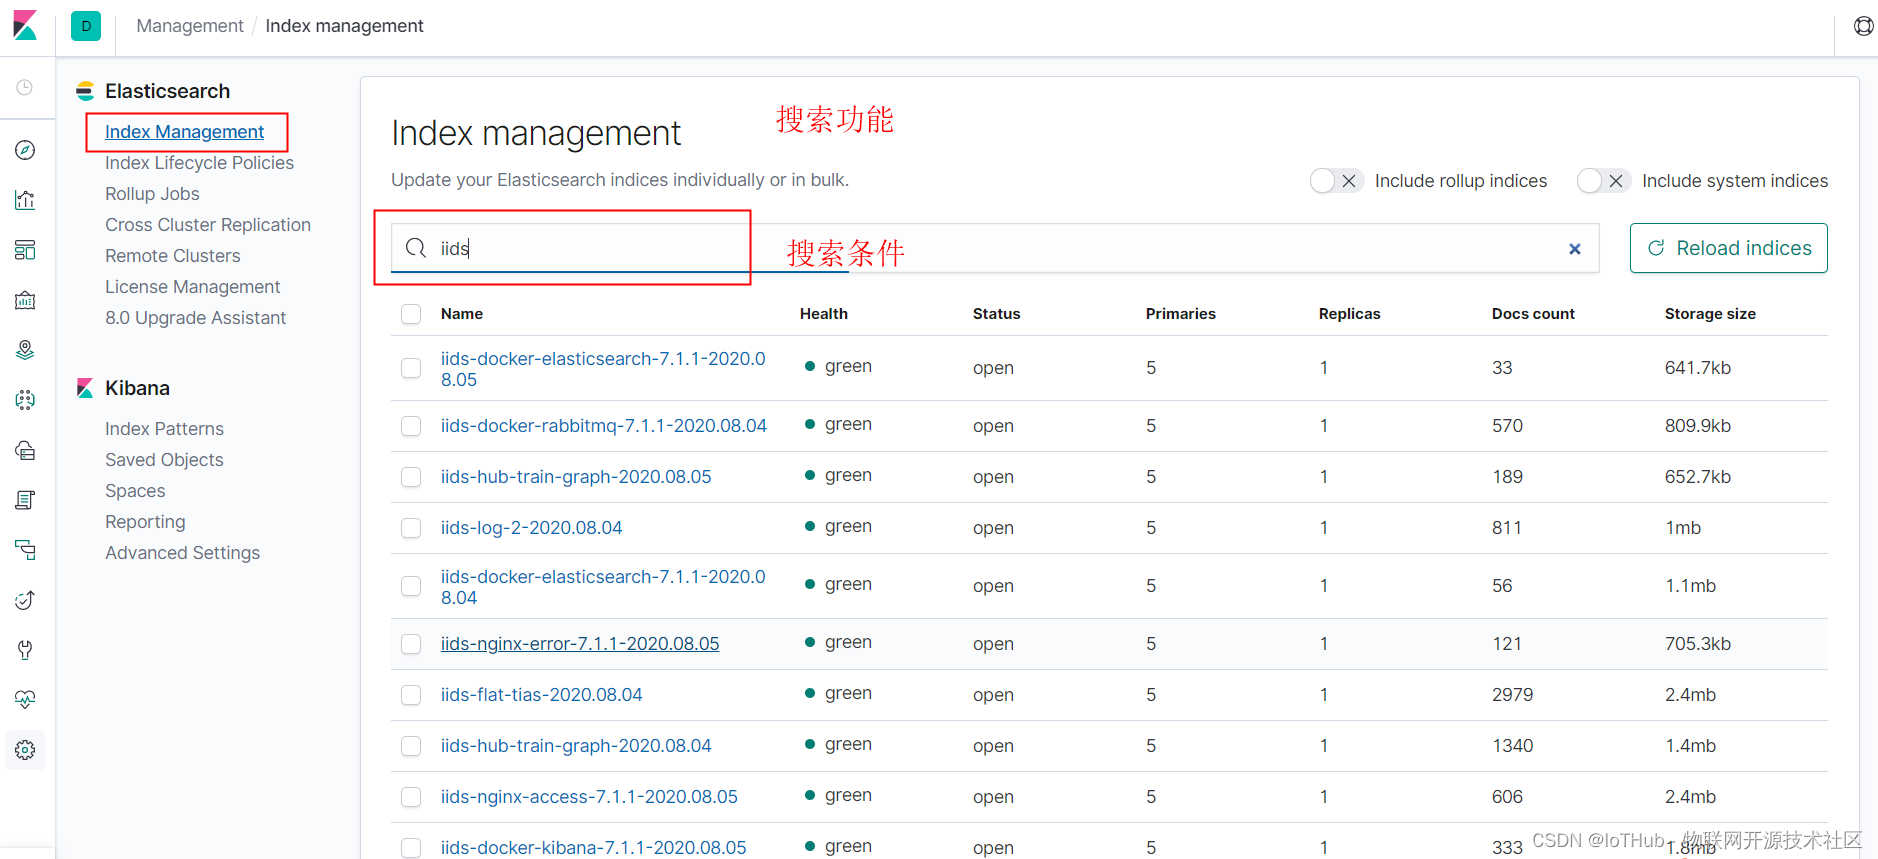Open iids-hub-train-graph-2020.08.05 index

[576, 477]
